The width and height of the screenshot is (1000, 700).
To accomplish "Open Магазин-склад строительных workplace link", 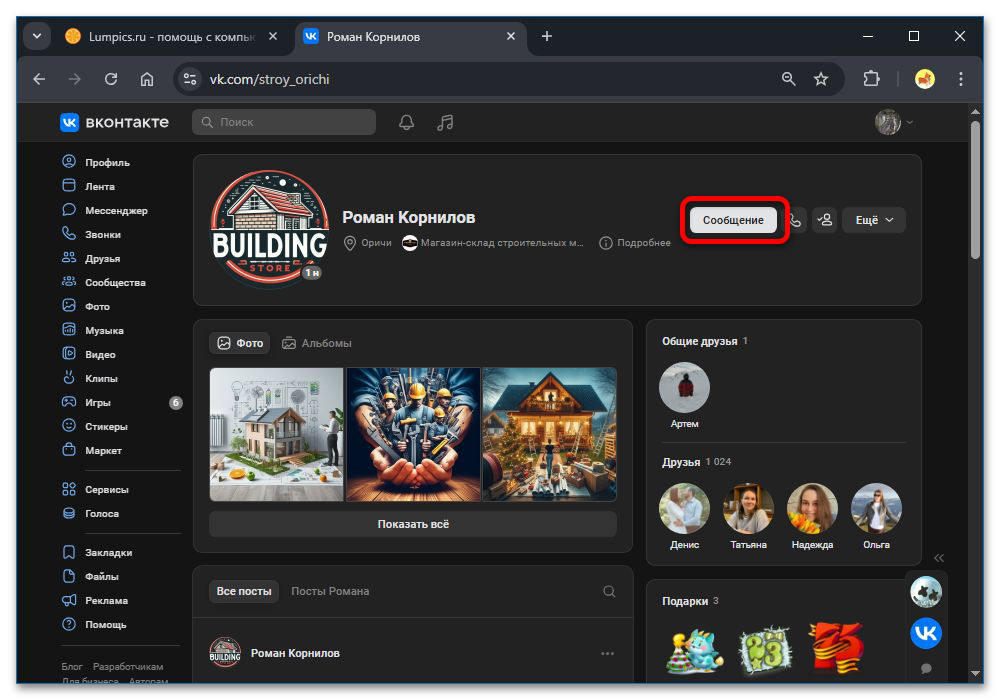I will point(493,243).
